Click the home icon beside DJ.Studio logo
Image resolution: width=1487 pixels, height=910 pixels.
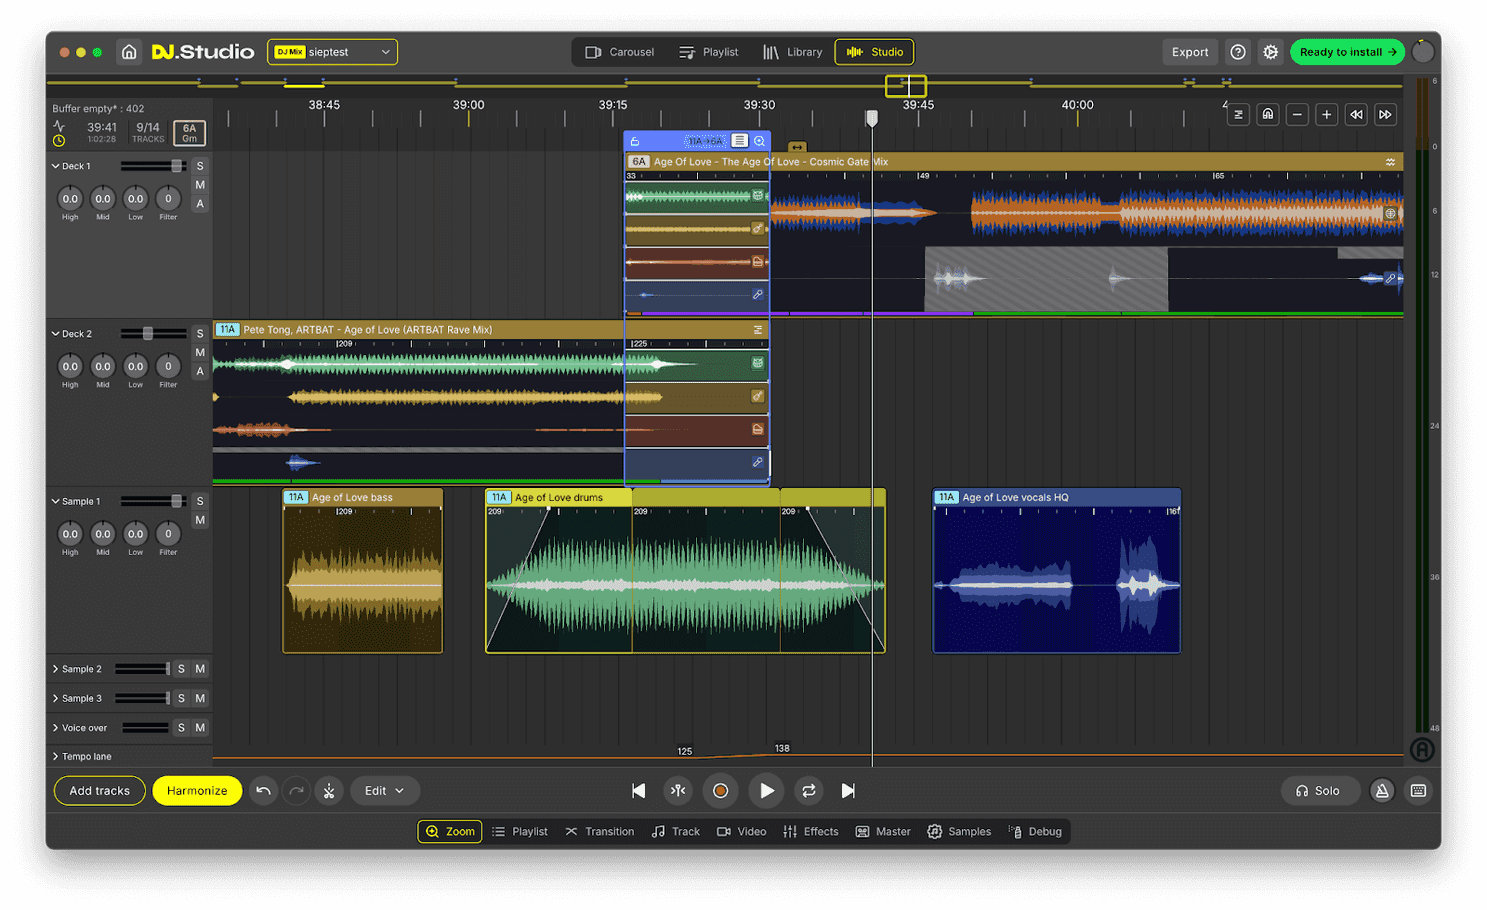pyautogui.click(x=129, y=52)
